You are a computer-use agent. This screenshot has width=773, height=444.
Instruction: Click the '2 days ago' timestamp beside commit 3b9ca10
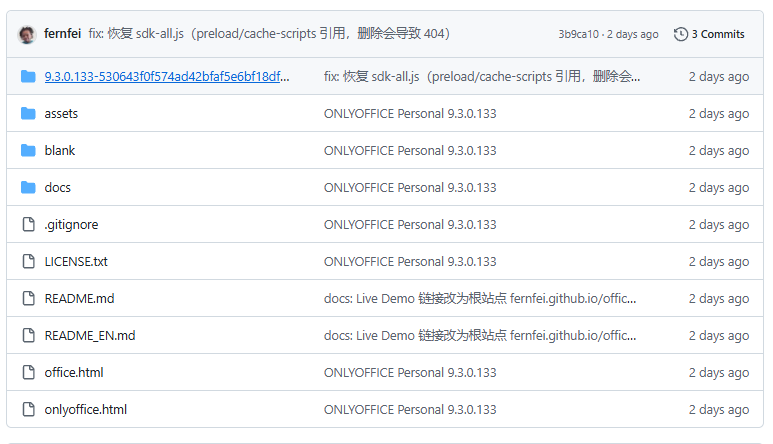[x=632, y=34]
